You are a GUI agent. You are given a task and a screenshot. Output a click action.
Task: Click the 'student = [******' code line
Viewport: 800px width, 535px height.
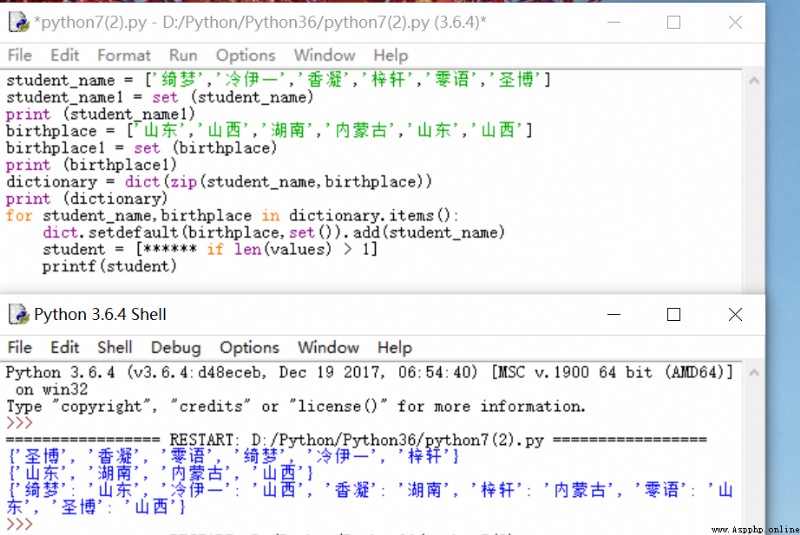210,249
